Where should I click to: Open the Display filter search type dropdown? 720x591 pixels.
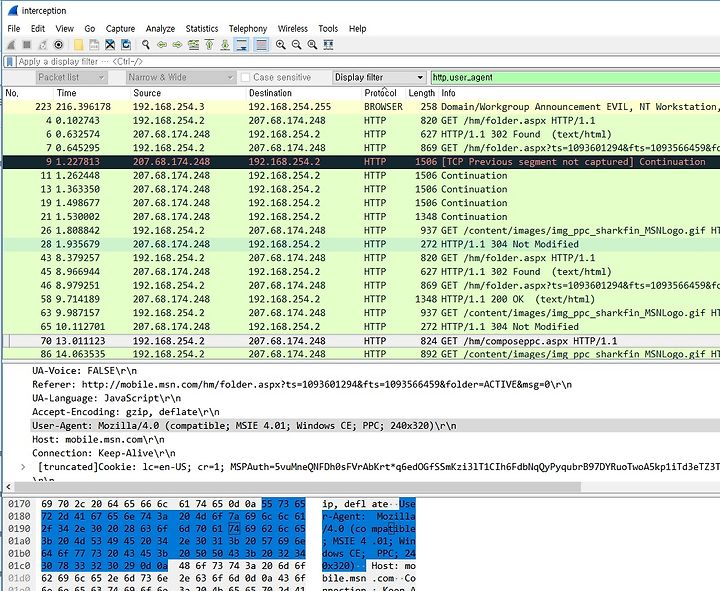coord(379,77)
